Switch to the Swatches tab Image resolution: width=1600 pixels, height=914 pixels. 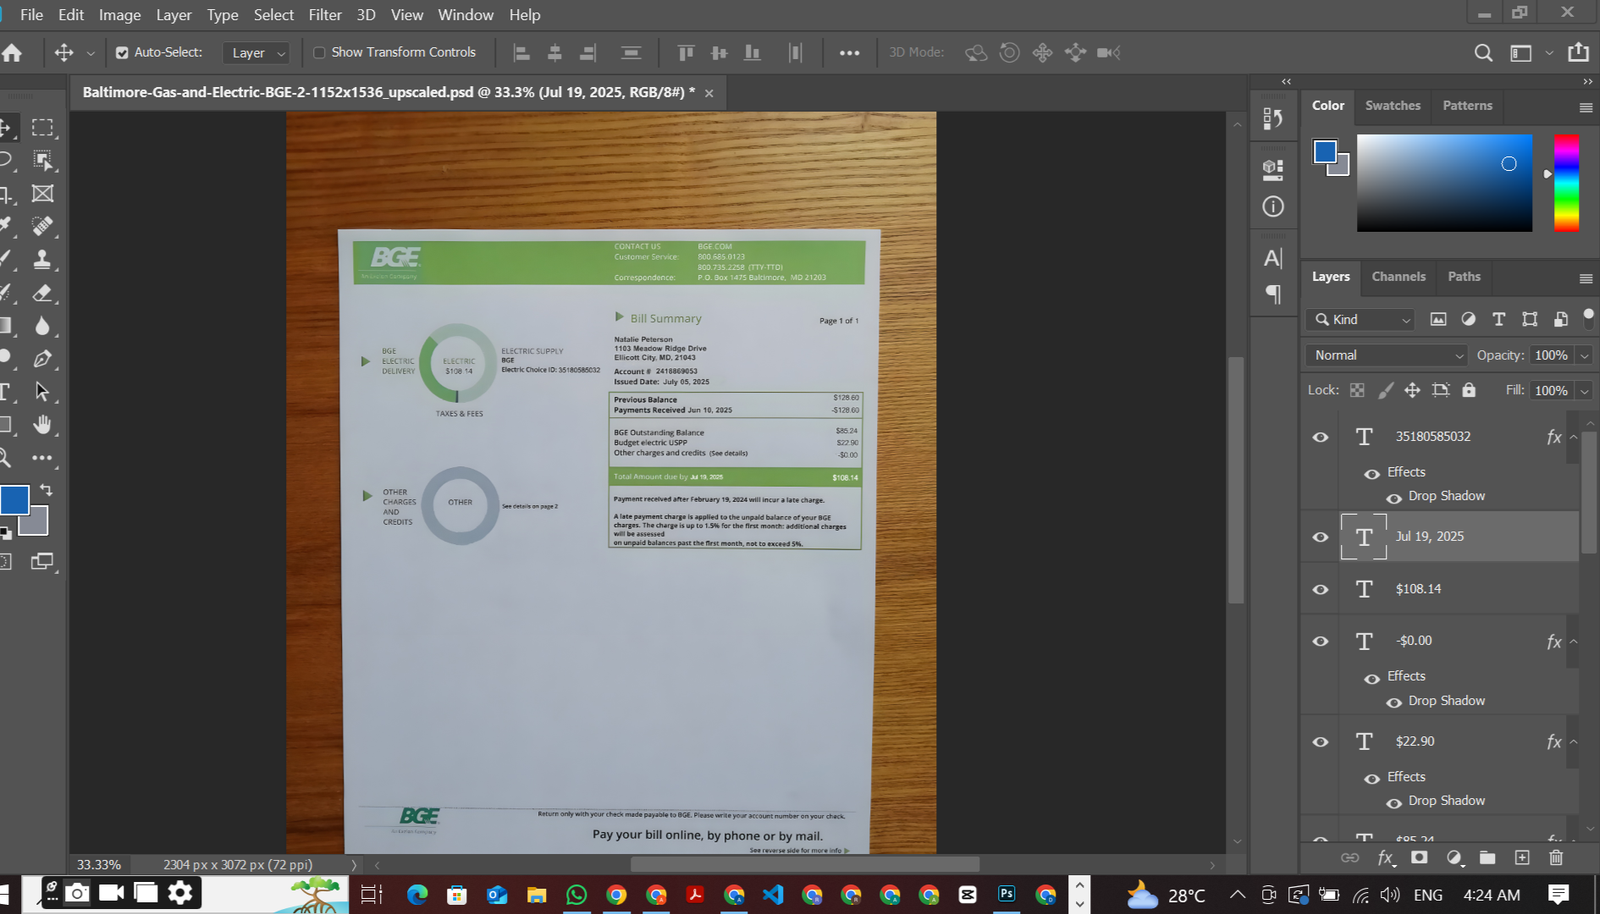(1393, 105)
